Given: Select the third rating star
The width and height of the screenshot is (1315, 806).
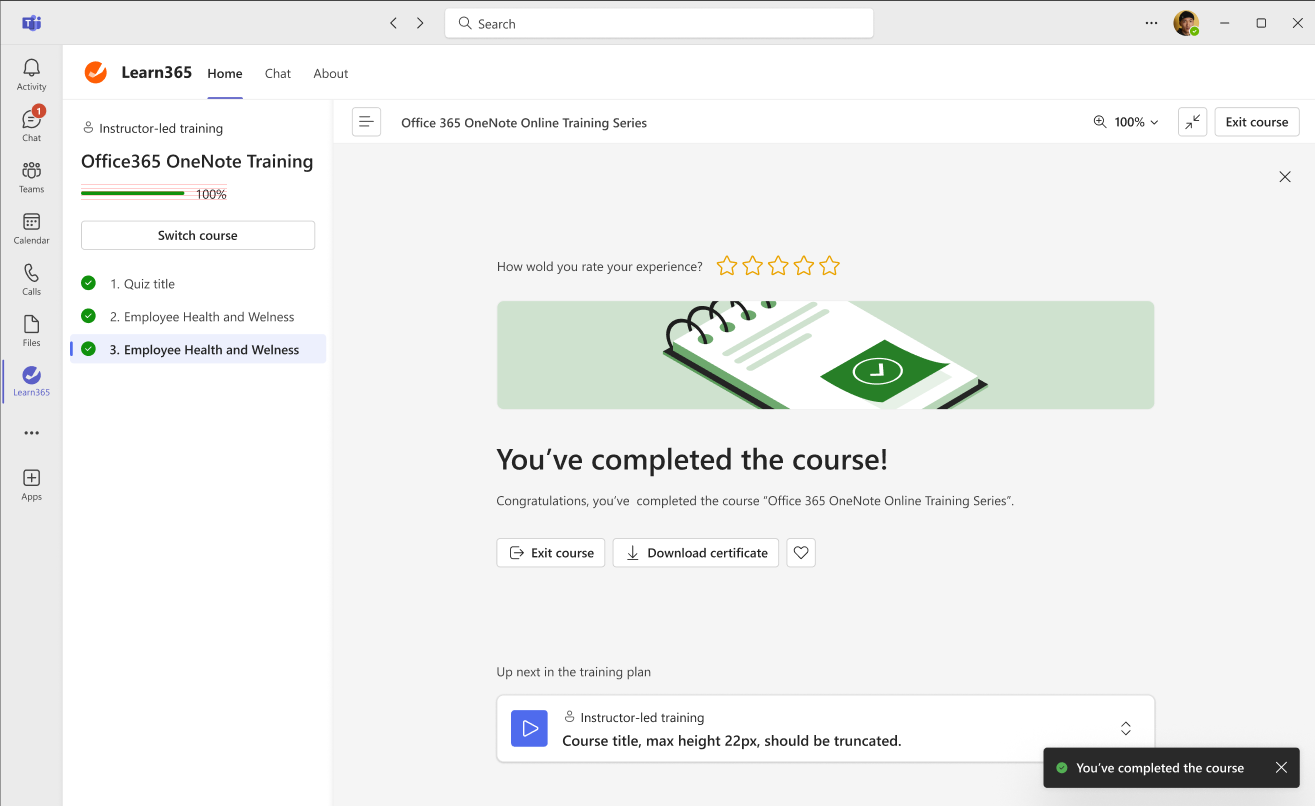Looking at the screenshot, I should 778,266.
